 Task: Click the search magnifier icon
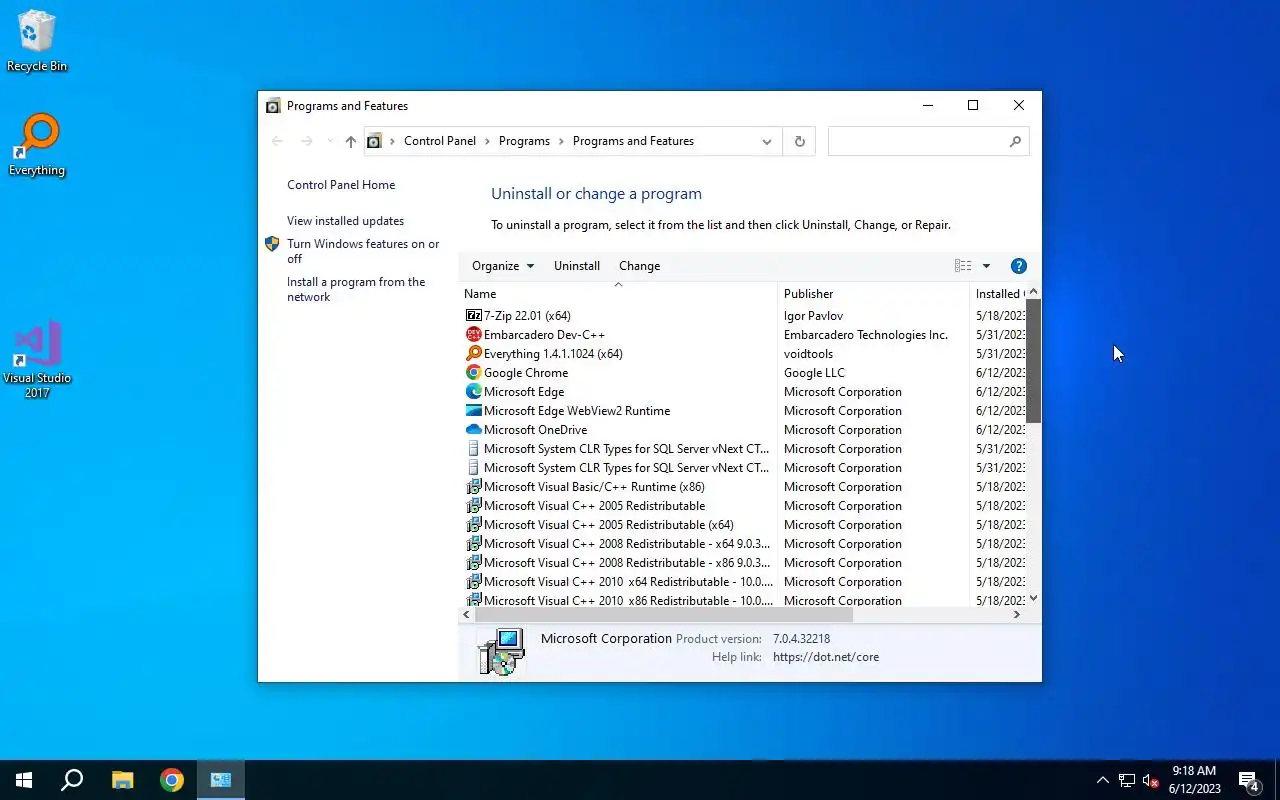1015,141
